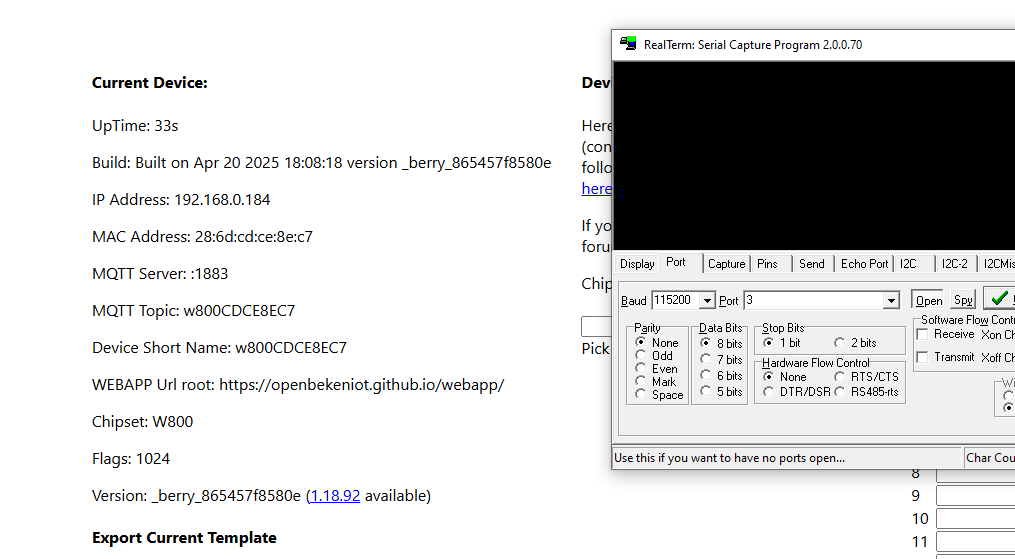Click the MQTT Topic w800CDCE8EC7 text
Image resolution: width=1015 pixels, height=559 pixels.
point(194,311)
